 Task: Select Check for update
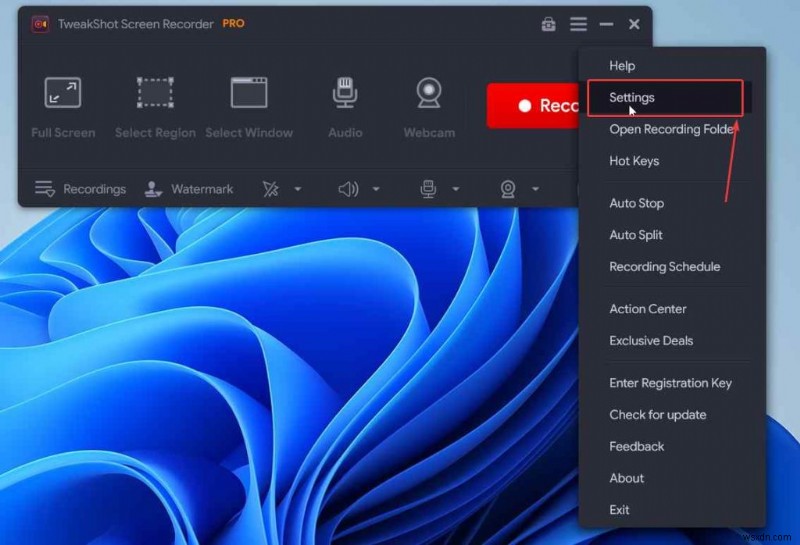click(658, 414)
